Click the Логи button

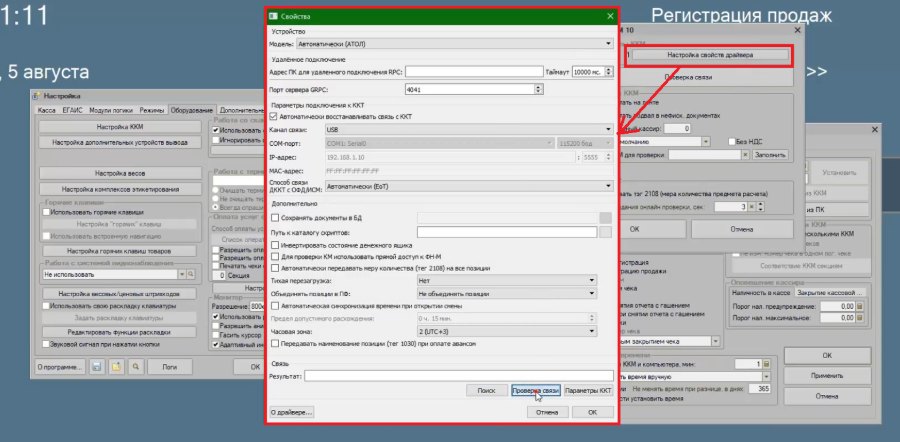(x=169, y=366)
